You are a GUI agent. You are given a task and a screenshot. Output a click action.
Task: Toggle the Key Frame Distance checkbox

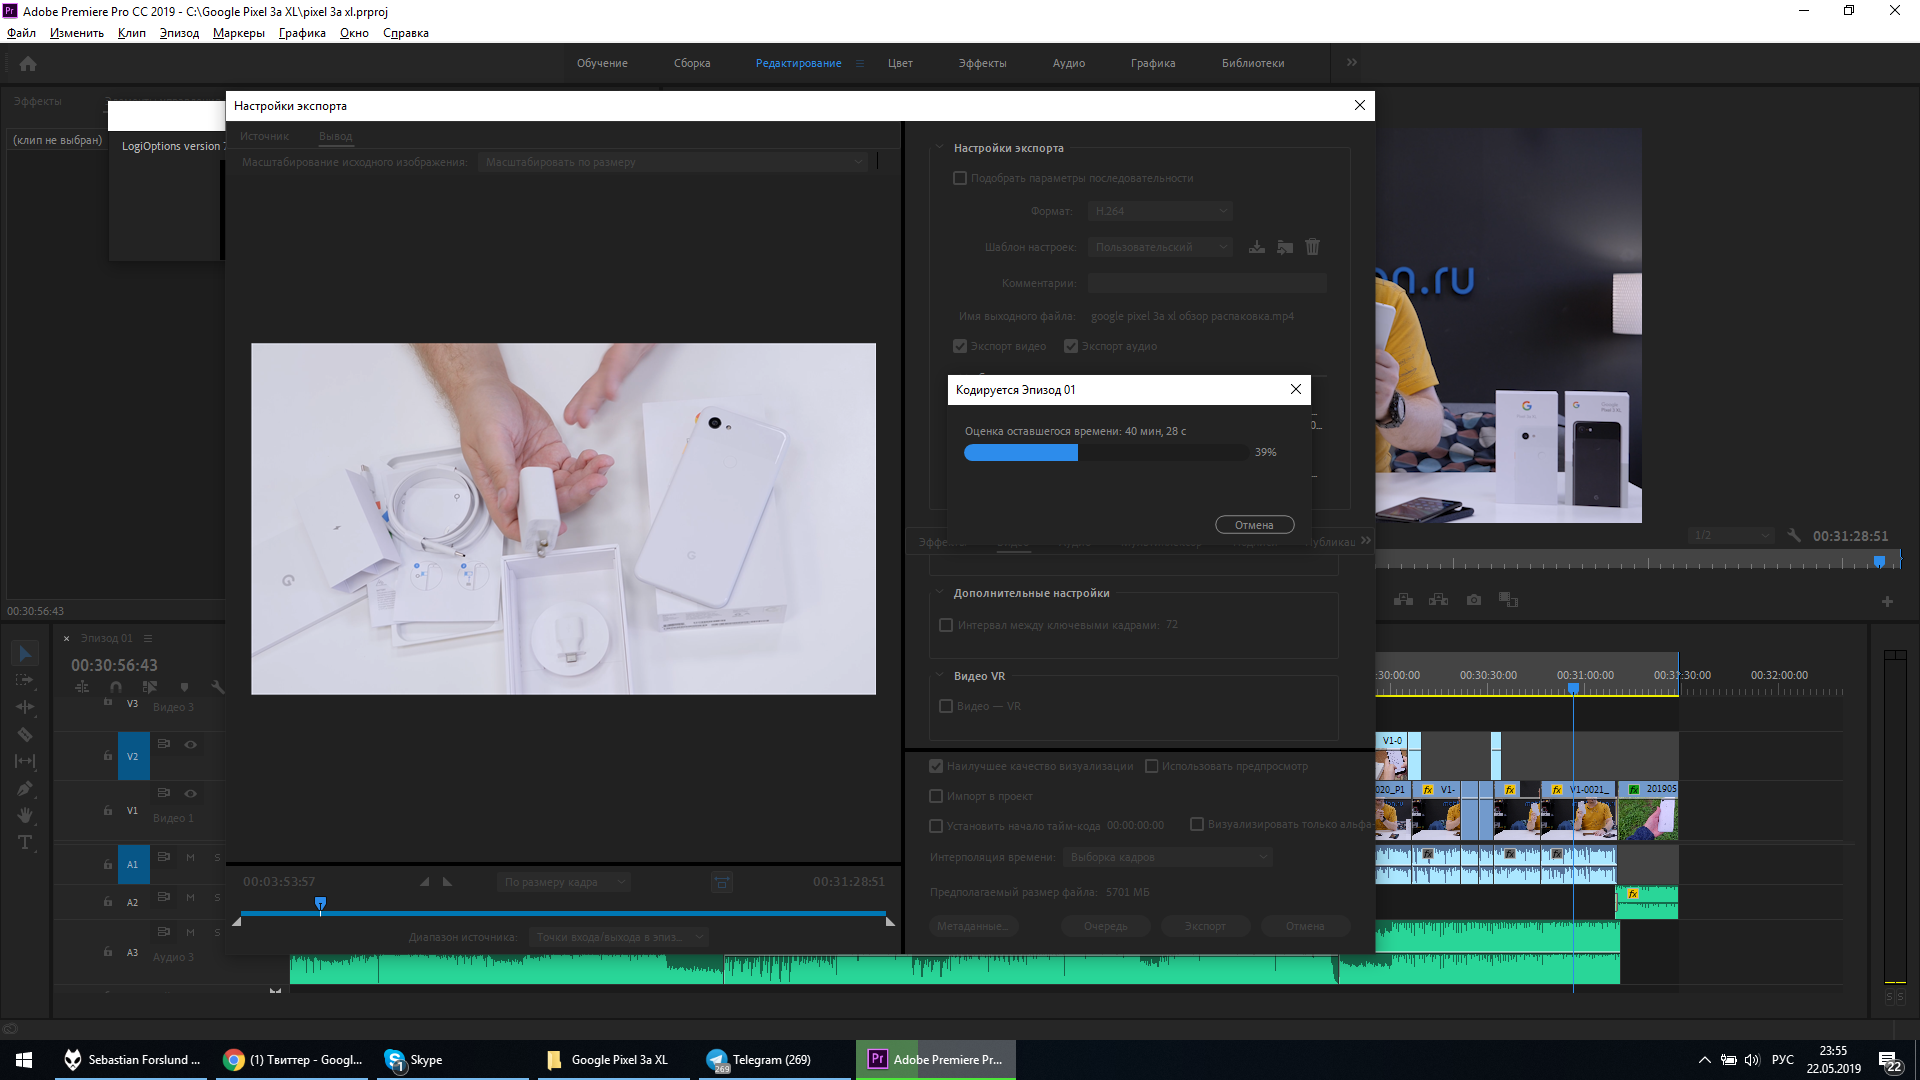[x=946, y=625]
